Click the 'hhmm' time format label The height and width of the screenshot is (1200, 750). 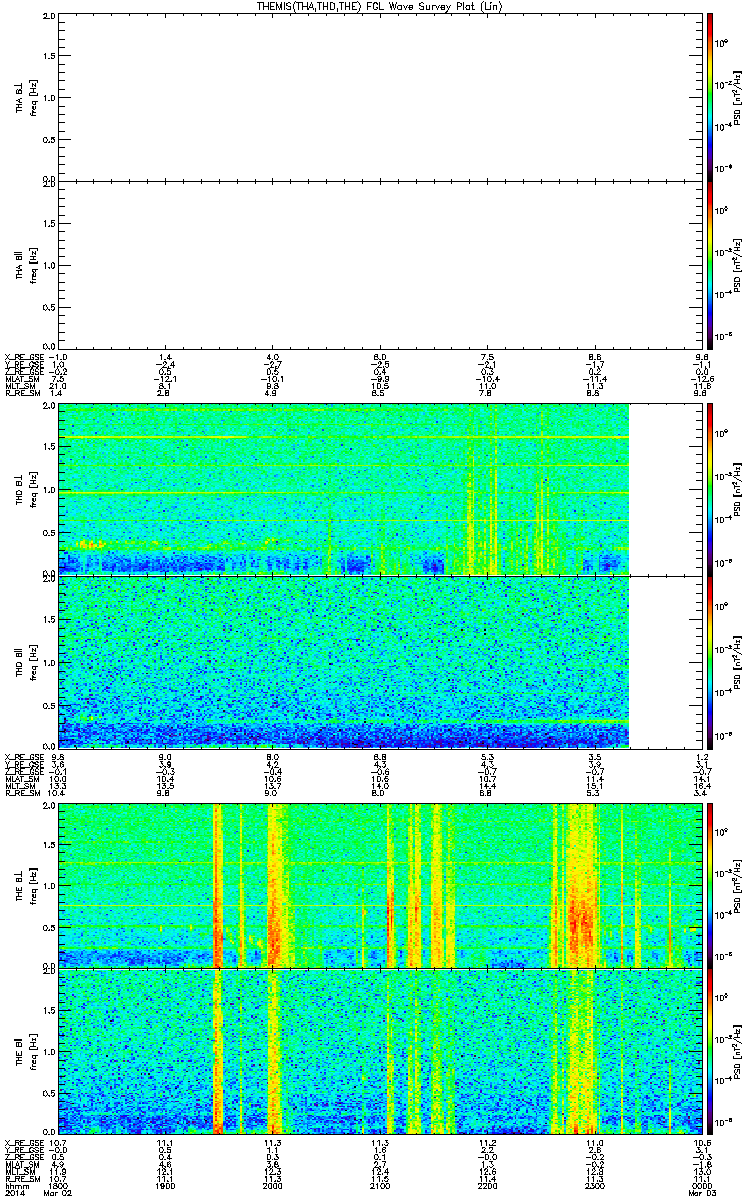point(16,1185)
